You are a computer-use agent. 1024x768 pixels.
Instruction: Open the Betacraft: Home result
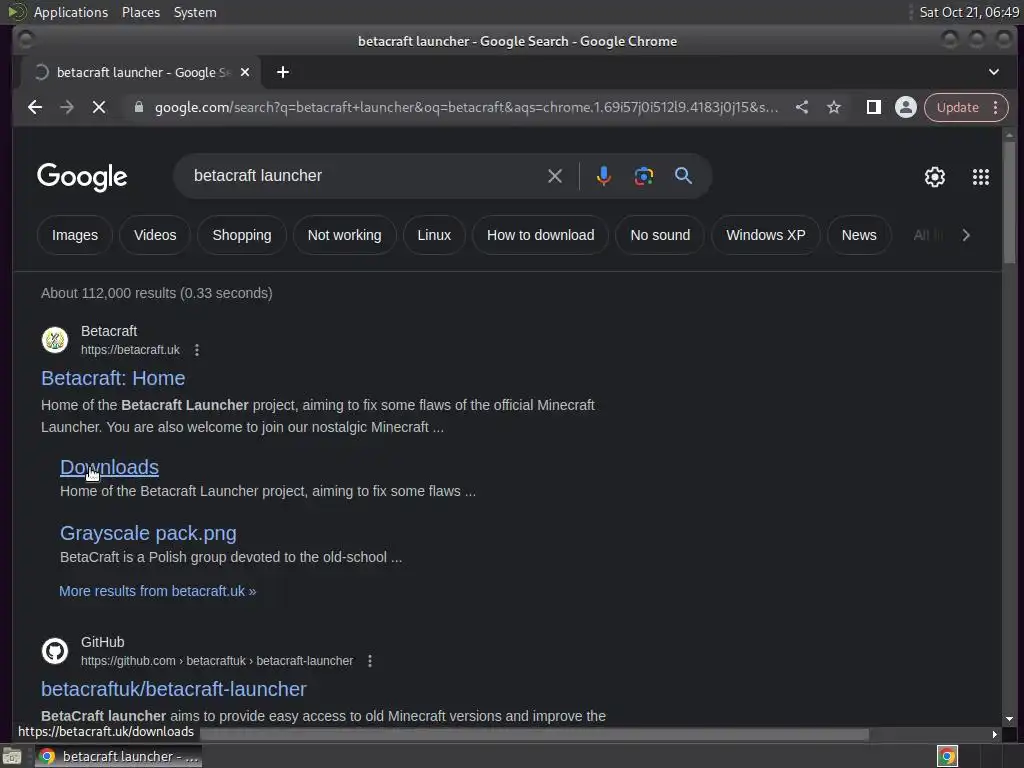click(113, 378)
